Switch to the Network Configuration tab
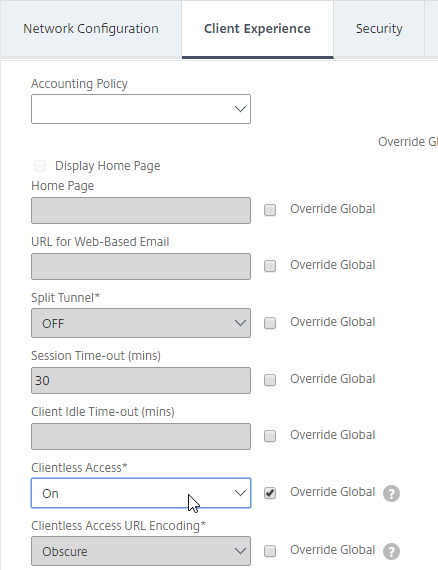Image resolution: width=438 pixels, height=570 pixels. [x=91, y=29]
